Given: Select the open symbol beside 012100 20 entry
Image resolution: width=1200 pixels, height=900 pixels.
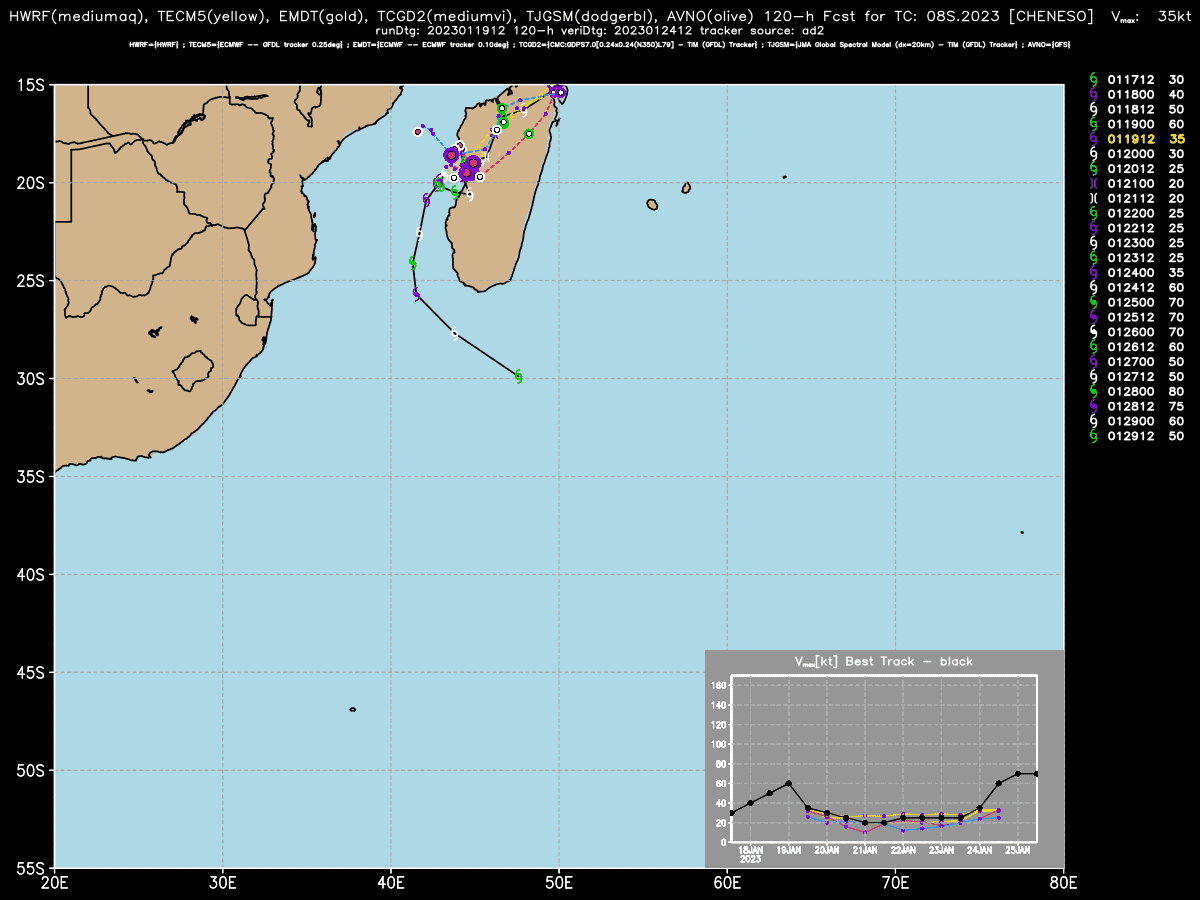Looking at the screenshot, I should 1093,184.
